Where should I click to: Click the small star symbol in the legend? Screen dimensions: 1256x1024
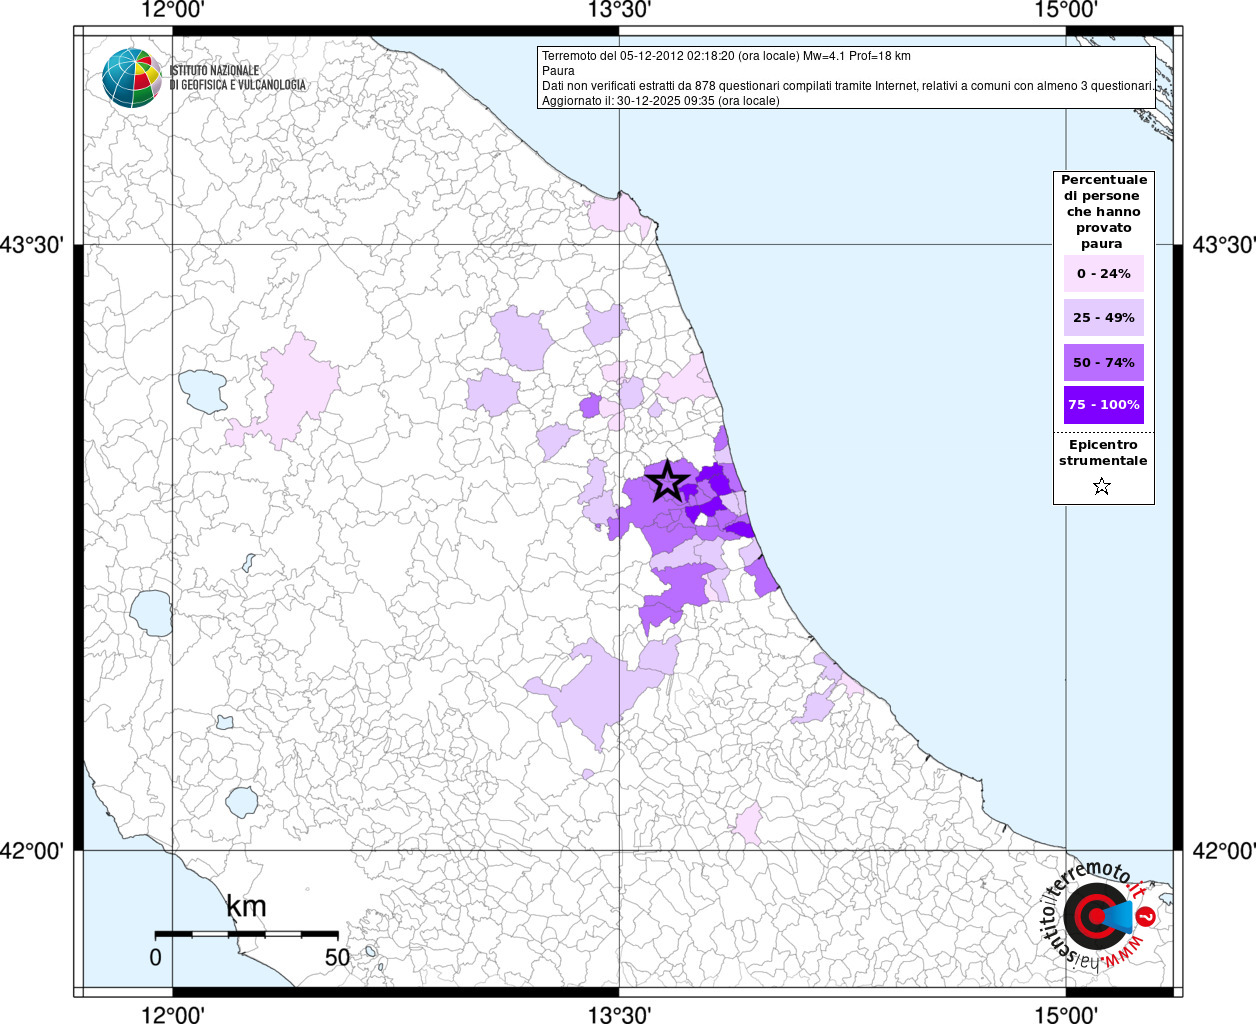[x=1102, y=487]
